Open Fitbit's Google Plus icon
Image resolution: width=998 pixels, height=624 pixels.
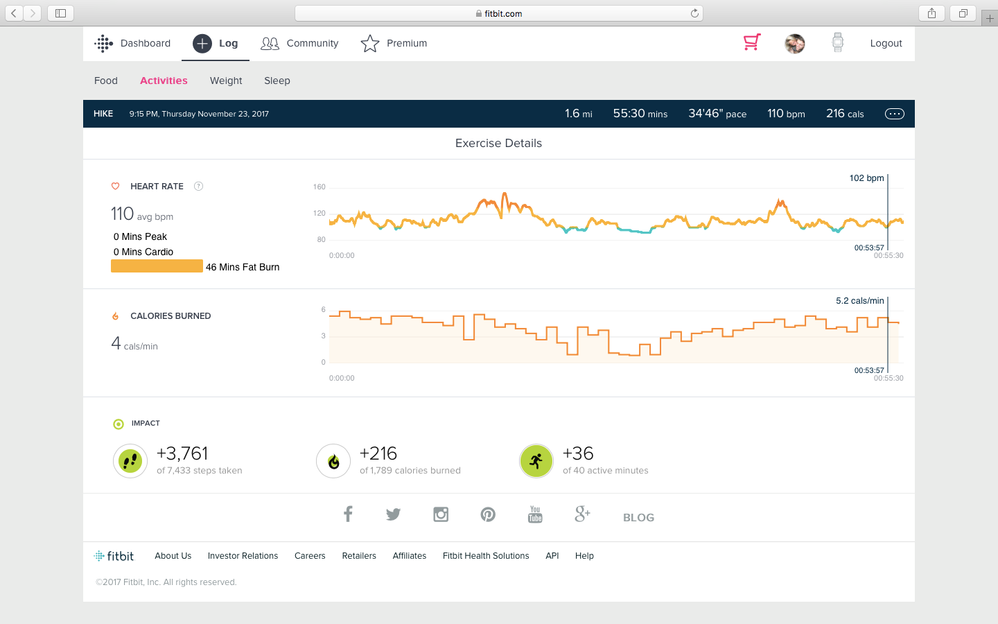[582, 515]
